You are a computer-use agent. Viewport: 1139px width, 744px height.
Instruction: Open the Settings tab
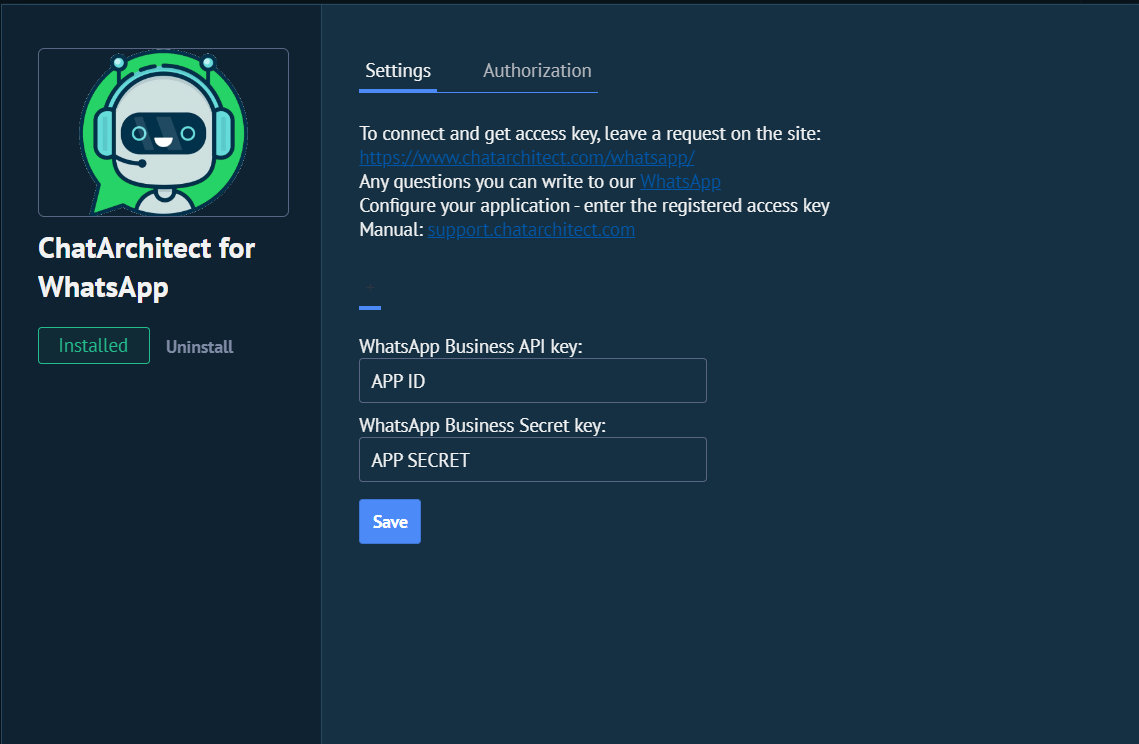click(397, 70)
